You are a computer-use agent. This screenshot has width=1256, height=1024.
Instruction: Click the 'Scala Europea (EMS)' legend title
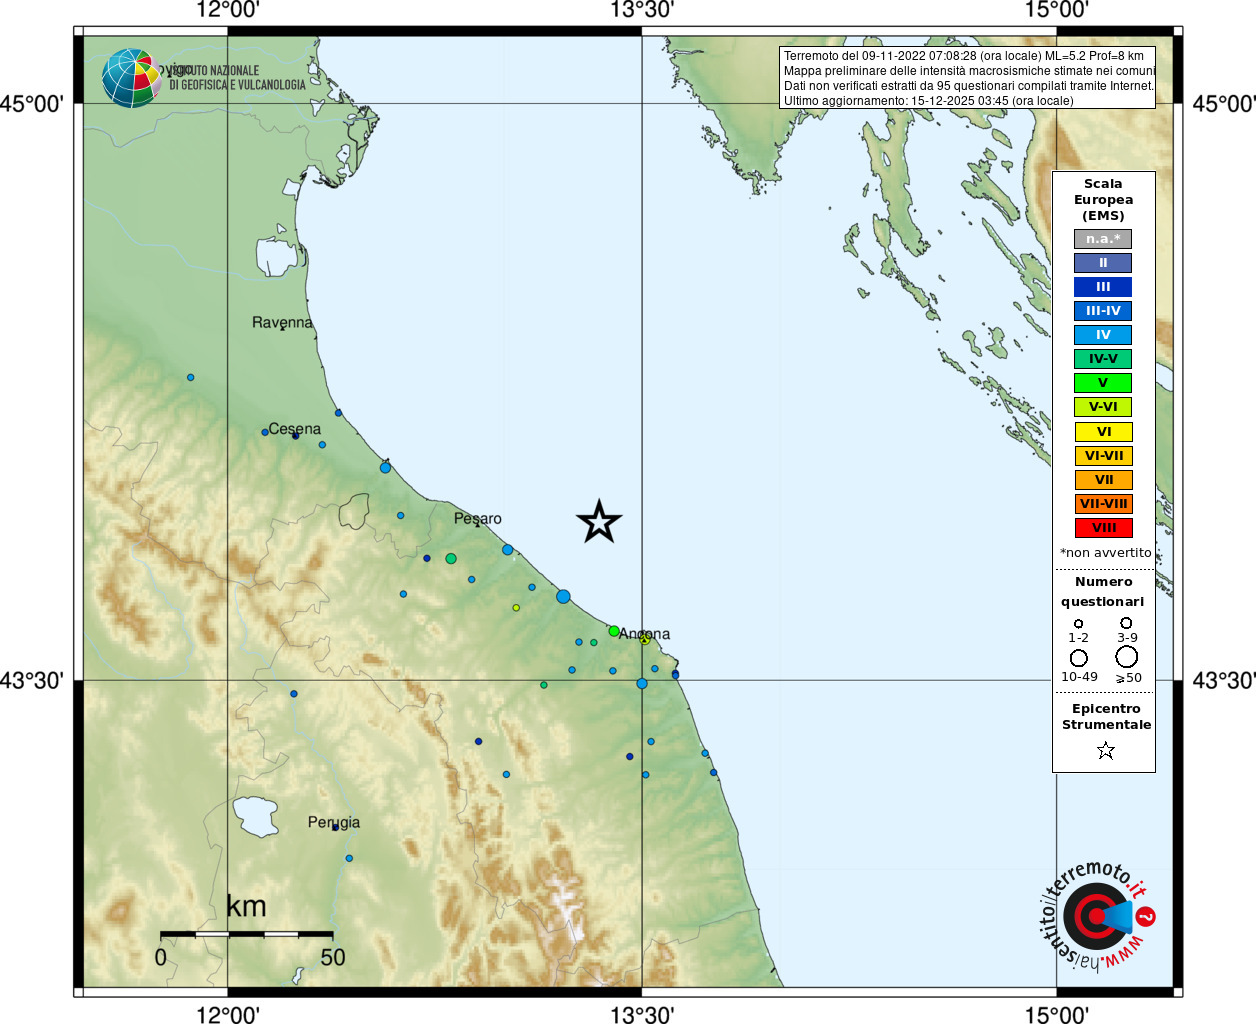point(1104,200)
